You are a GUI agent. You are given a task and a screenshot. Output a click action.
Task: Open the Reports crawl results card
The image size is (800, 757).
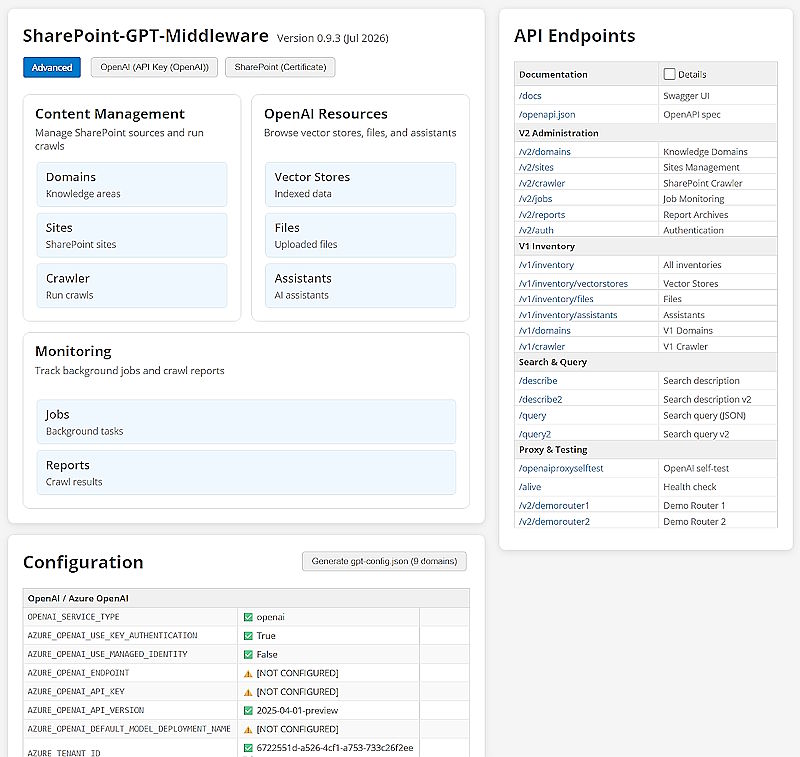[x=246, y=472]
